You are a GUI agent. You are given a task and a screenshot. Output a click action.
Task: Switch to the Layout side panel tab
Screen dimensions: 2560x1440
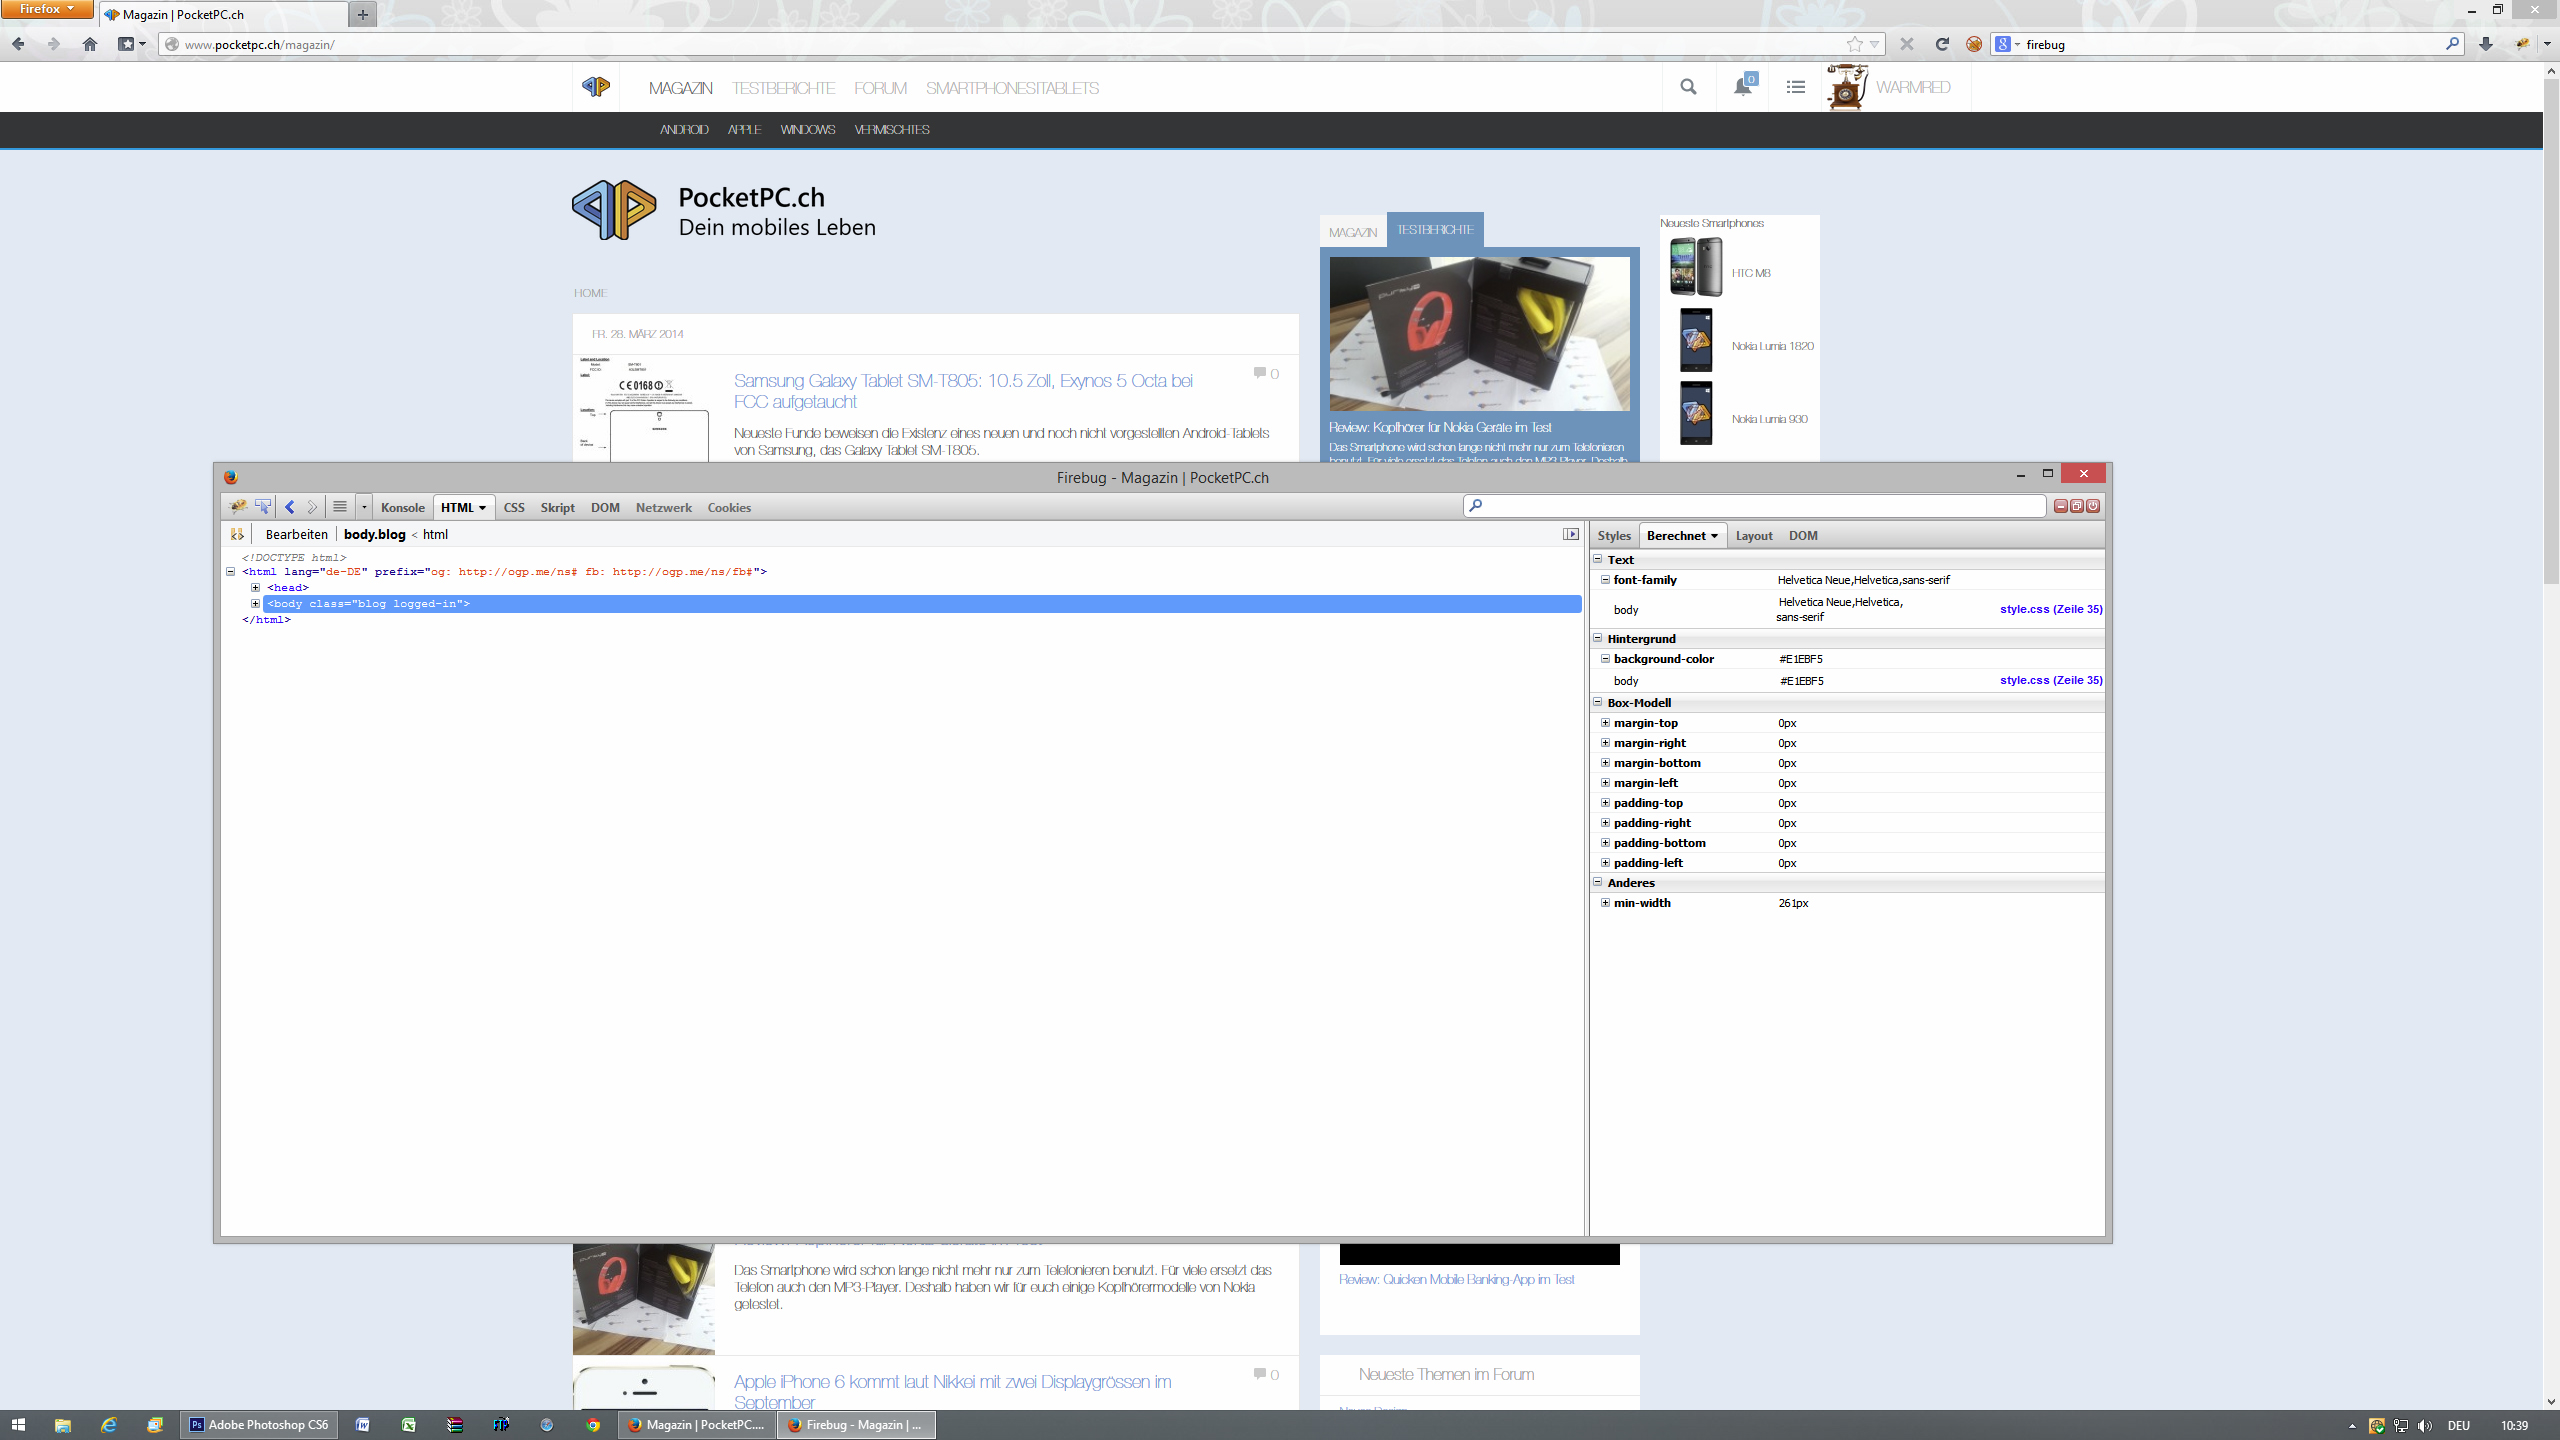pyautogui.click(x=1754, y=536)
